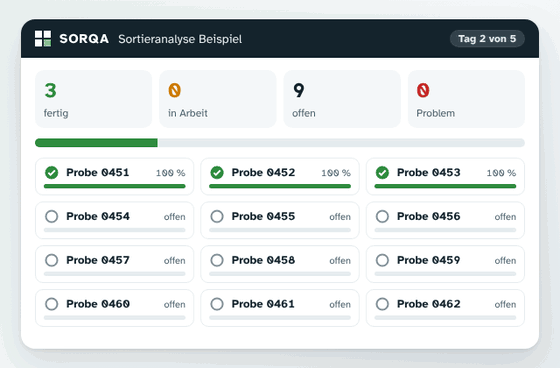Click the '100 %' value on Probe 0453
This screenshot has width=560, height=368.
(501, 173)
